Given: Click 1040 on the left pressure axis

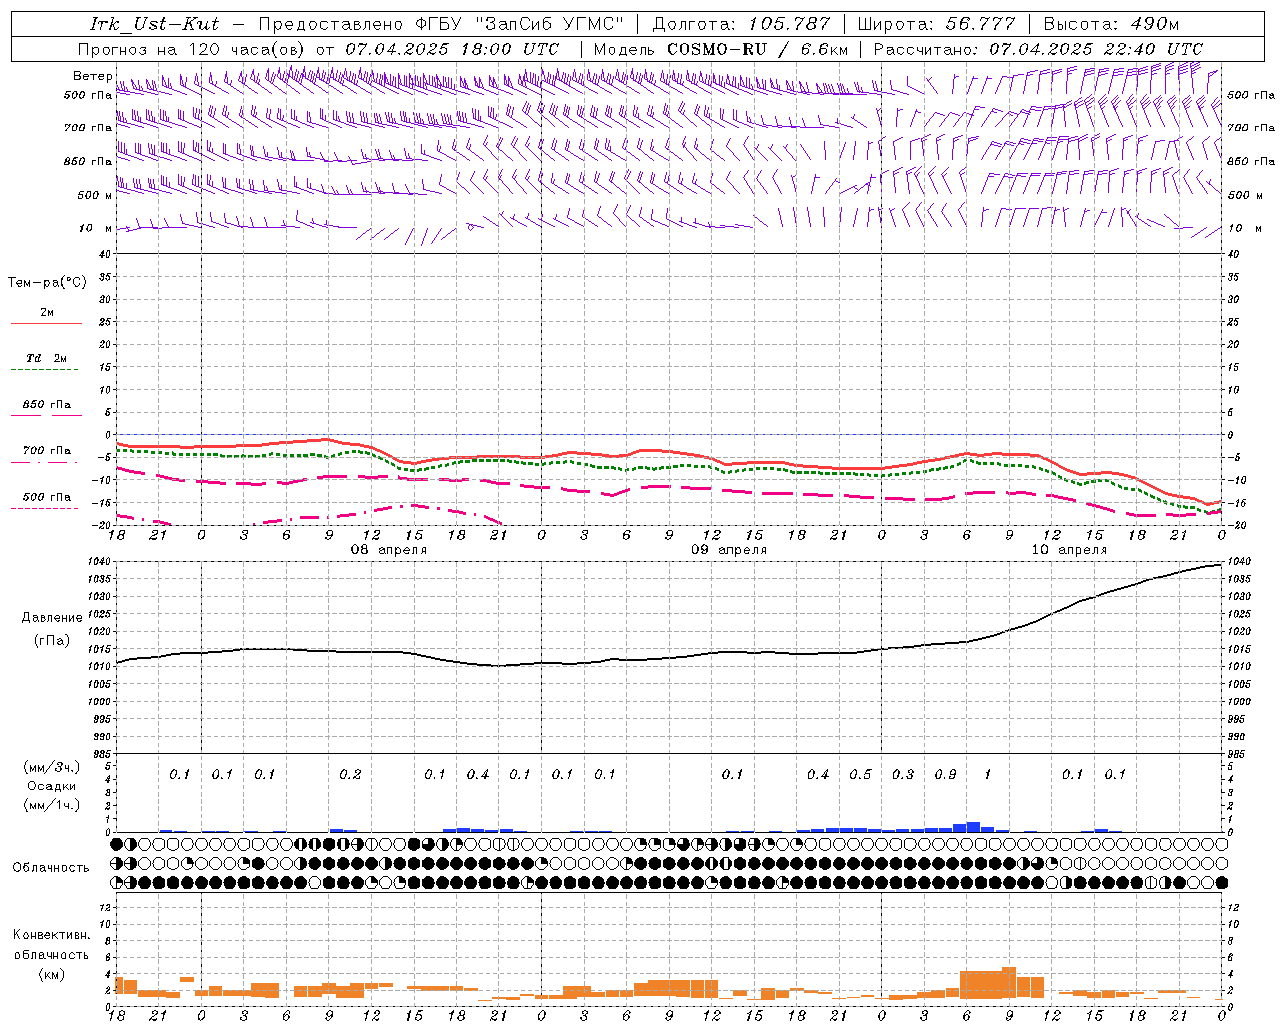Looking at the screenshot, I should click(x=98, y=562).
